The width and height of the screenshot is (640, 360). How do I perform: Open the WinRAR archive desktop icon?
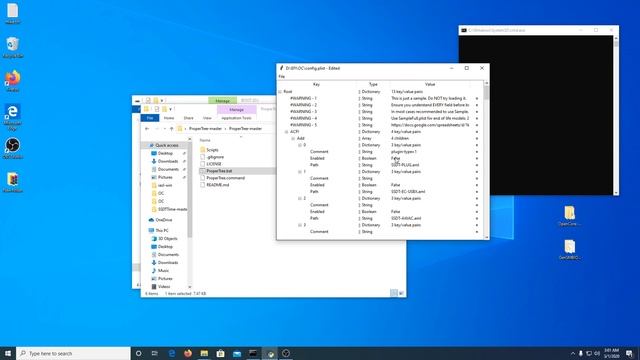pyautogui.click(x=13, y=182)
